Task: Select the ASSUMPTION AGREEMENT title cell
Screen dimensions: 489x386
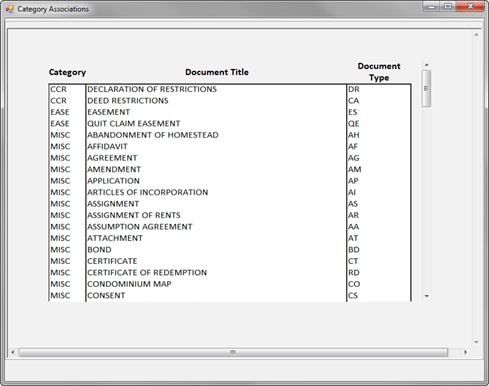Action: pos(140,227)
